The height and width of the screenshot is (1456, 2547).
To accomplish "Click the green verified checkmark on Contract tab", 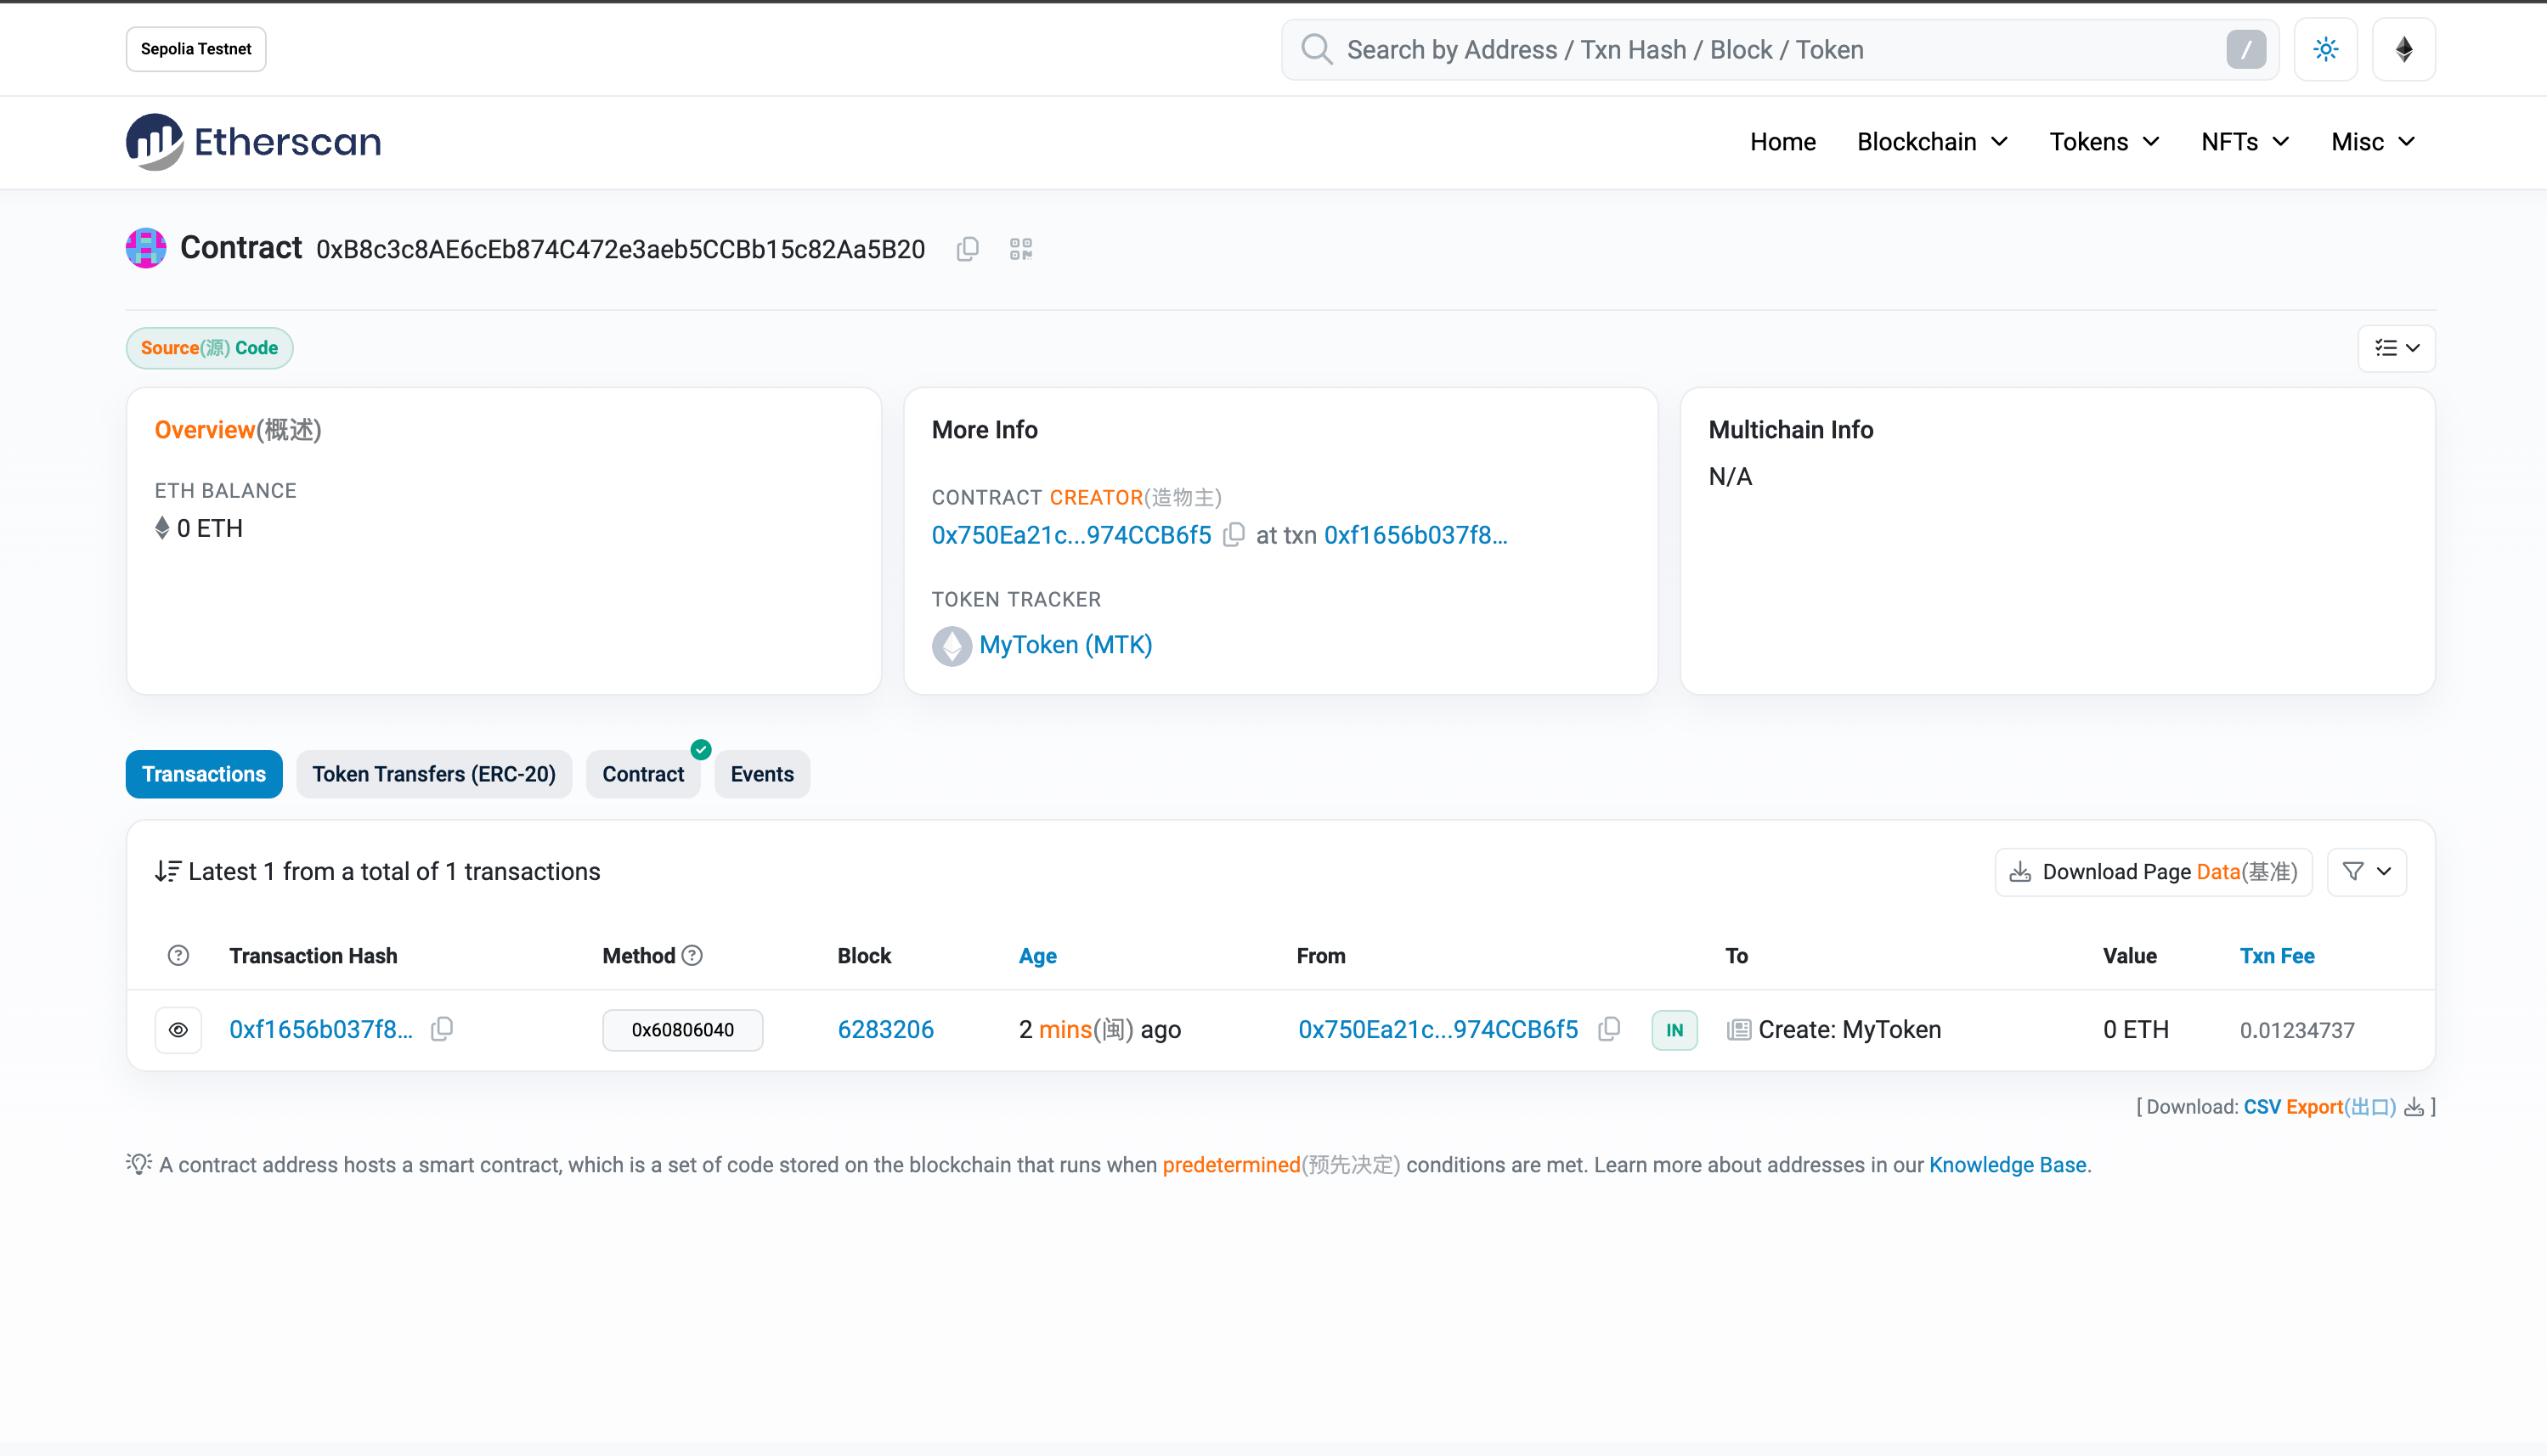I will tap(701, 749).
